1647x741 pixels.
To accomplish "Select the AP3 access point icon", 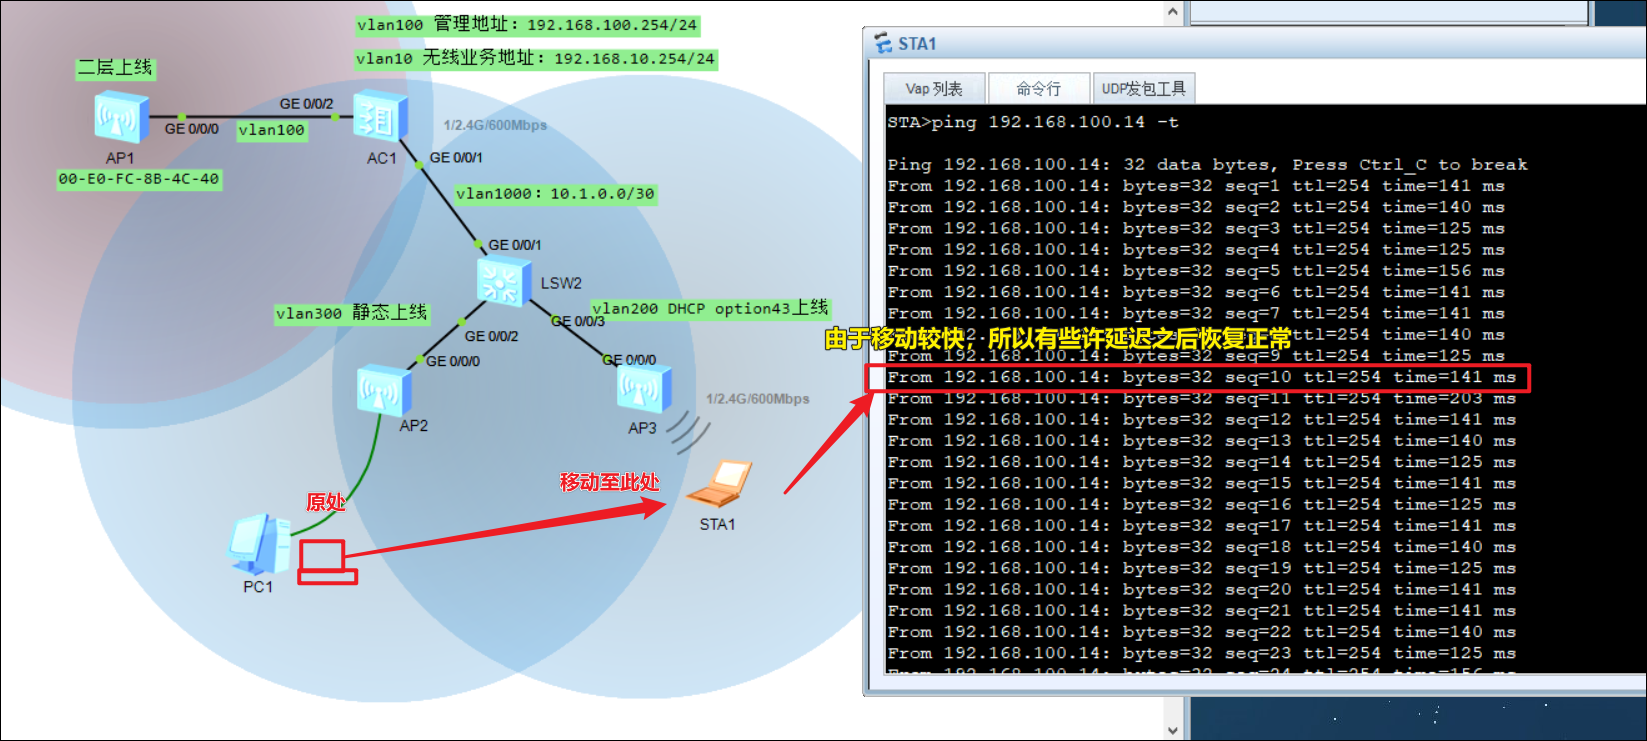I will pos(644,390).
